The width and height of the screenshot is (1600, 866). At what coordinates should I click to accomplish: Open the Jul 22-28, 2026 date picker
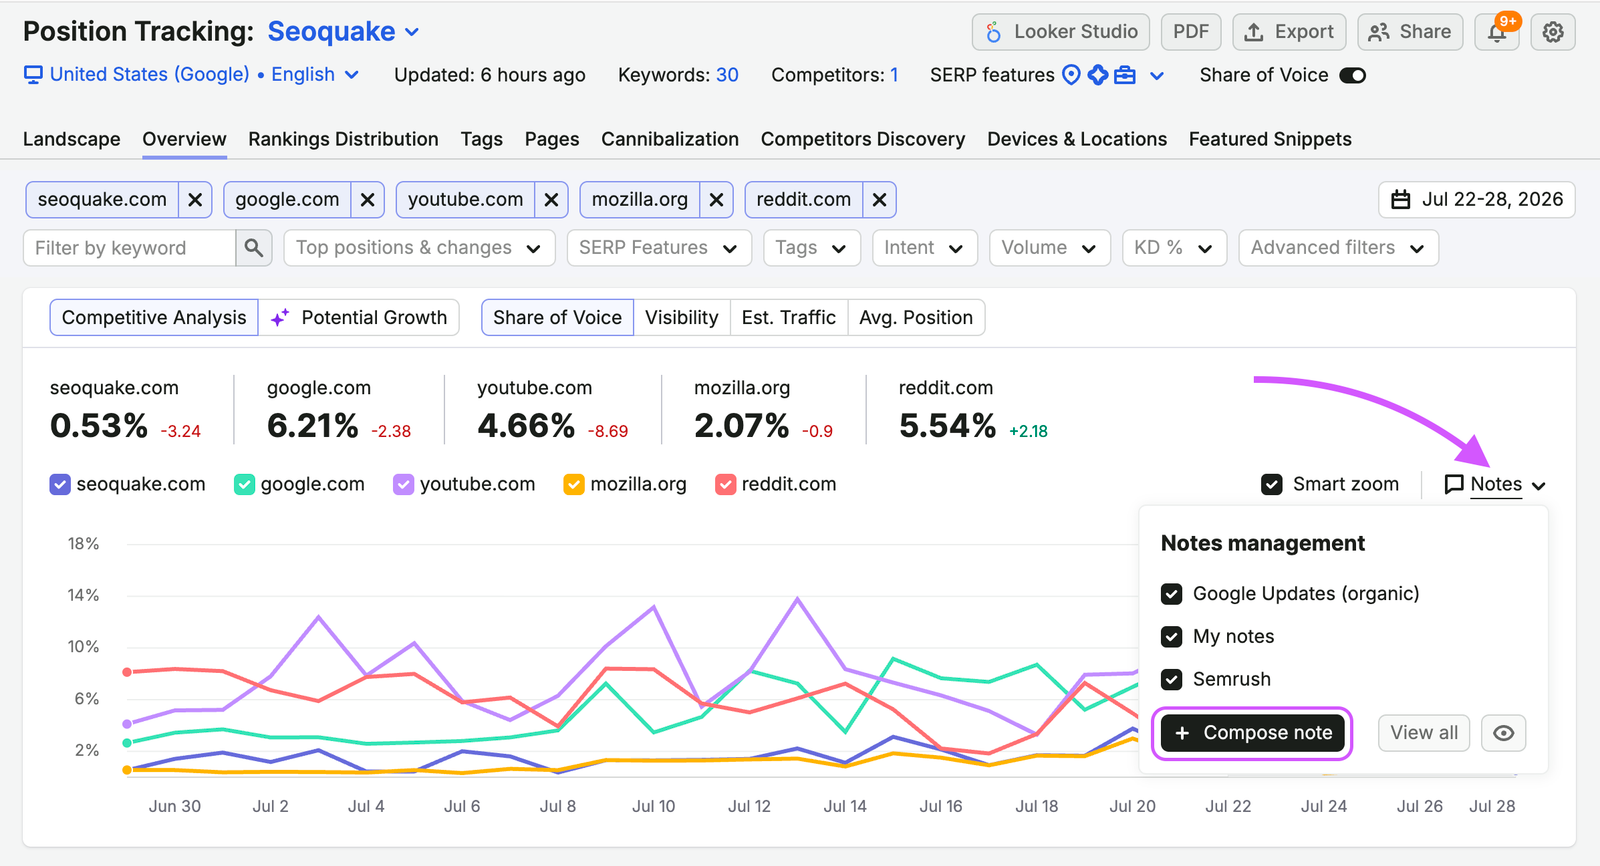[1477, 200]
